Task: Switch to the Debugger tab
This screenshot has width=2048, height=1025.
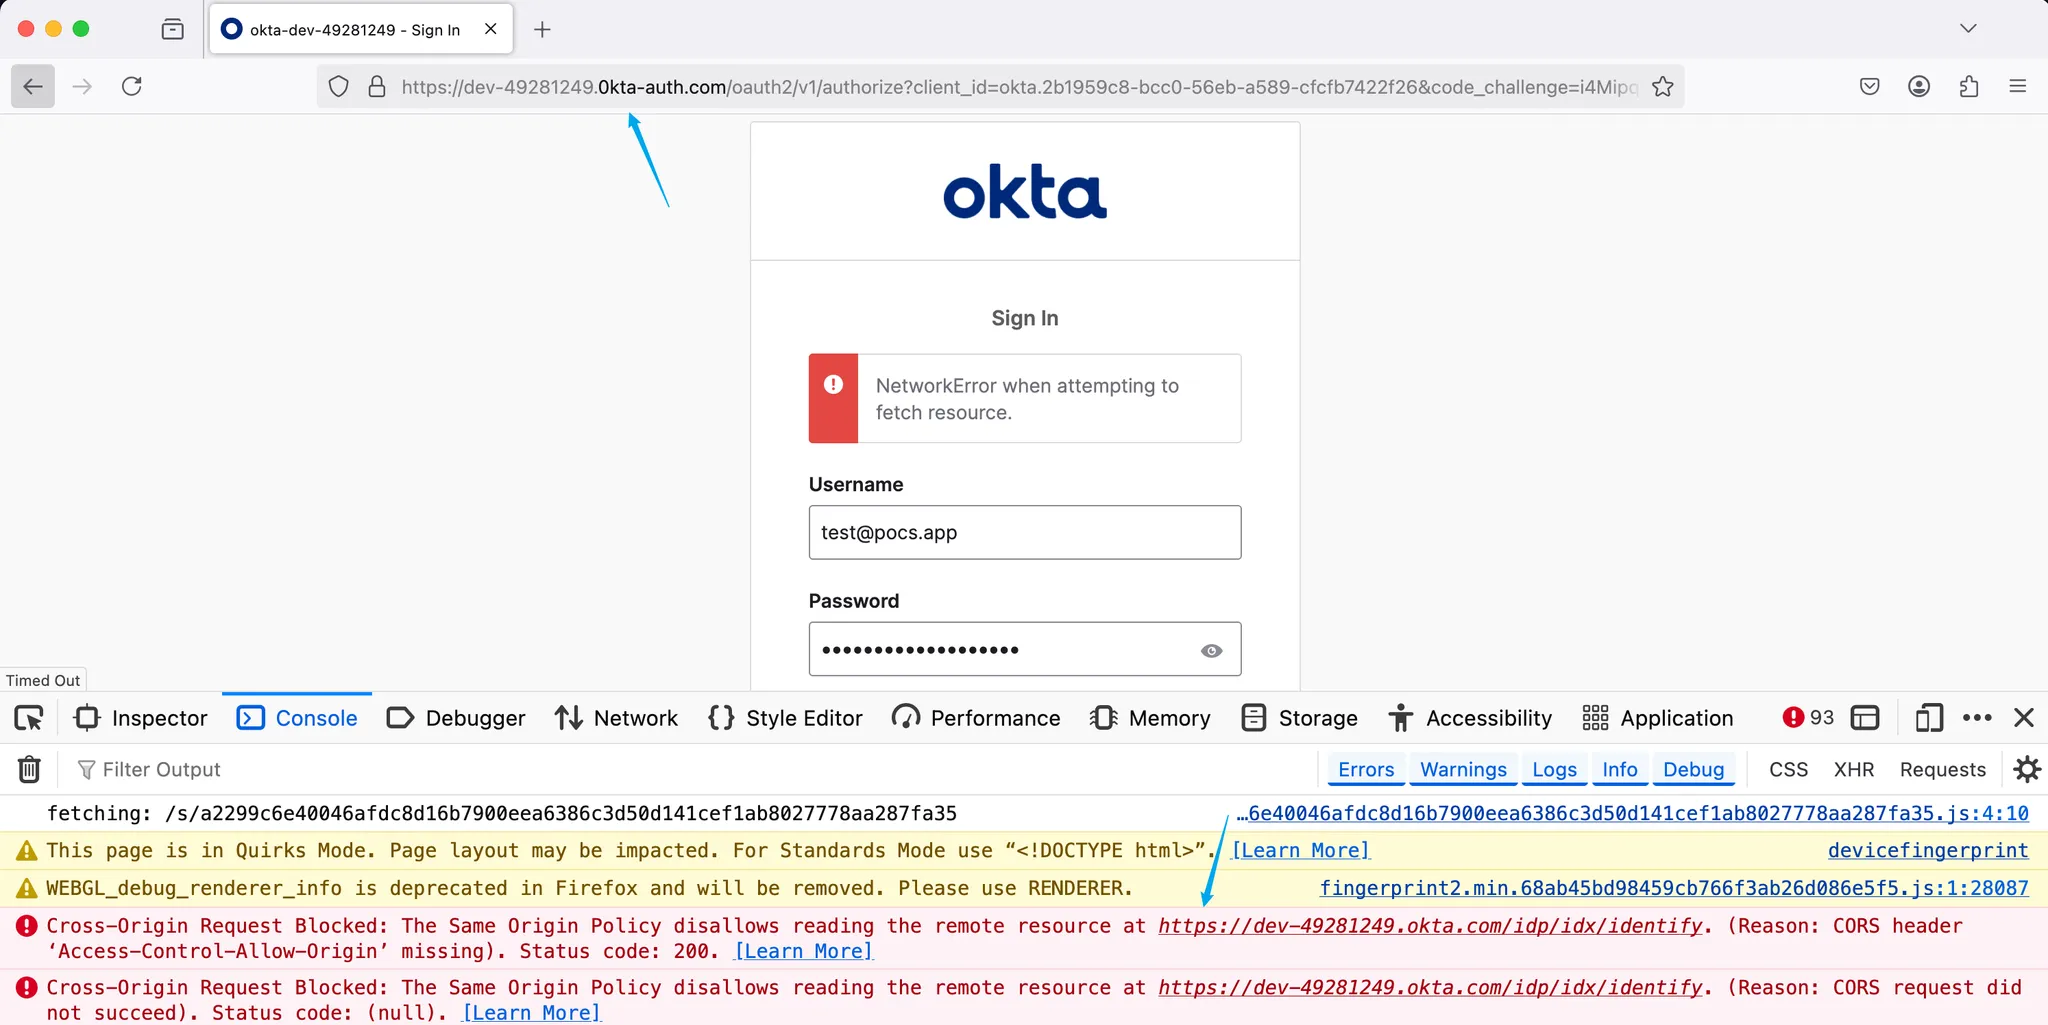Action: point(455,718)
